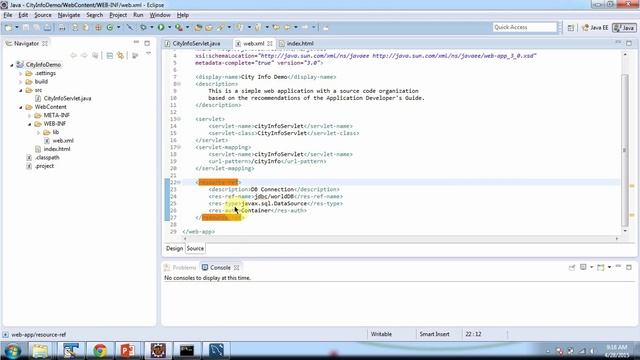Click the fold toggle on line 13
Image resolution: width=640 pixels, height=360 pixels.
(x=179, y=119)
